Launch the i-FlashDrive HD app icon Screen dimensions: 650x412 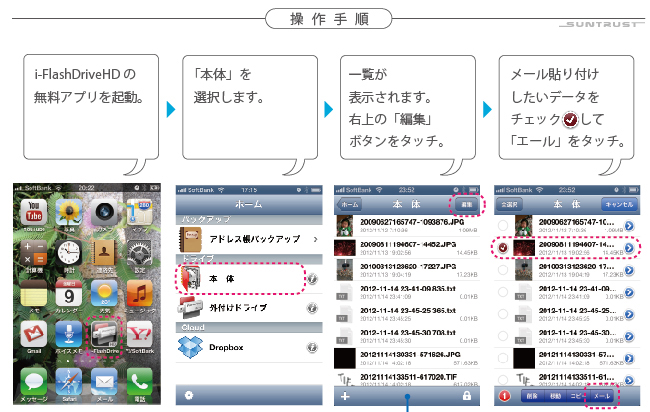point(104,334)
